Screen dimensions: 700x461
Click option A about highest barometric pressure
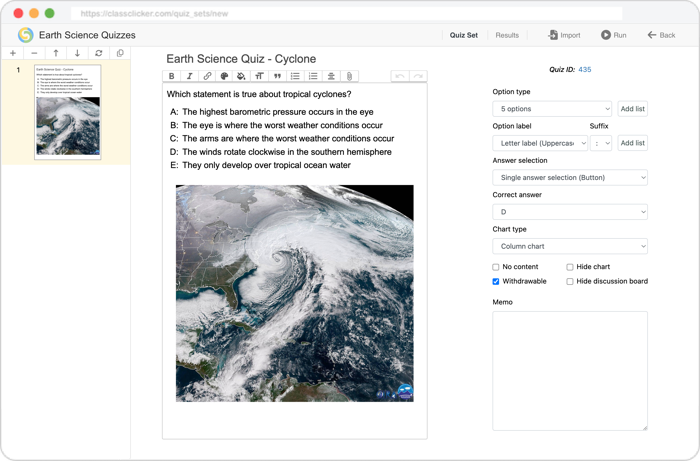click(x=271, y=112)
